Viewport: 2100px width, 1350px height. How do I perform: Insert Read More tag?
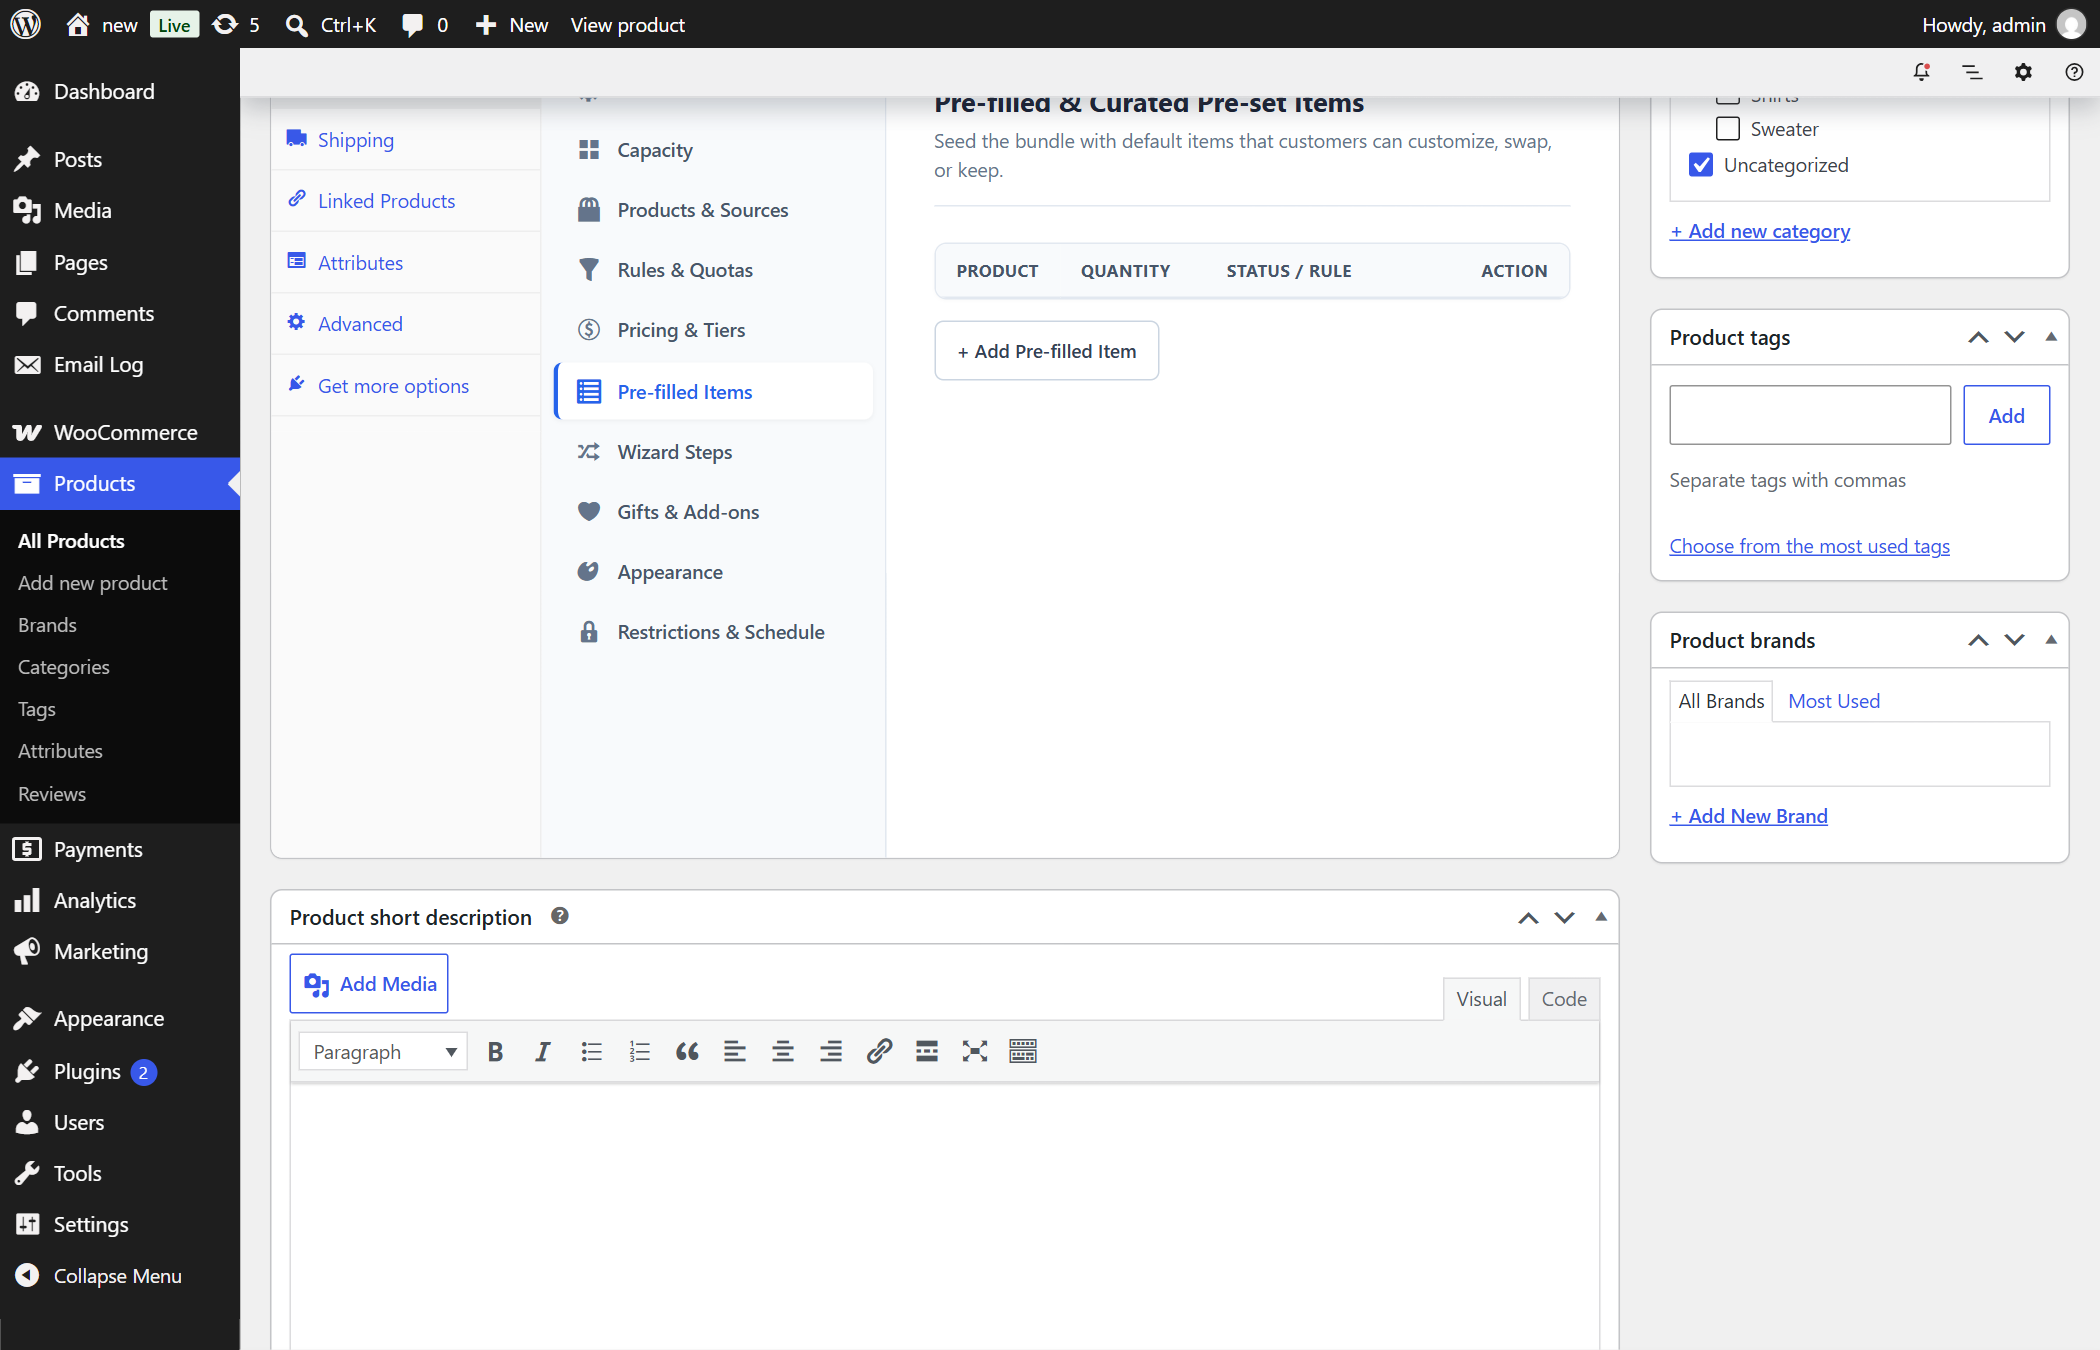[x=927, y=1051]
